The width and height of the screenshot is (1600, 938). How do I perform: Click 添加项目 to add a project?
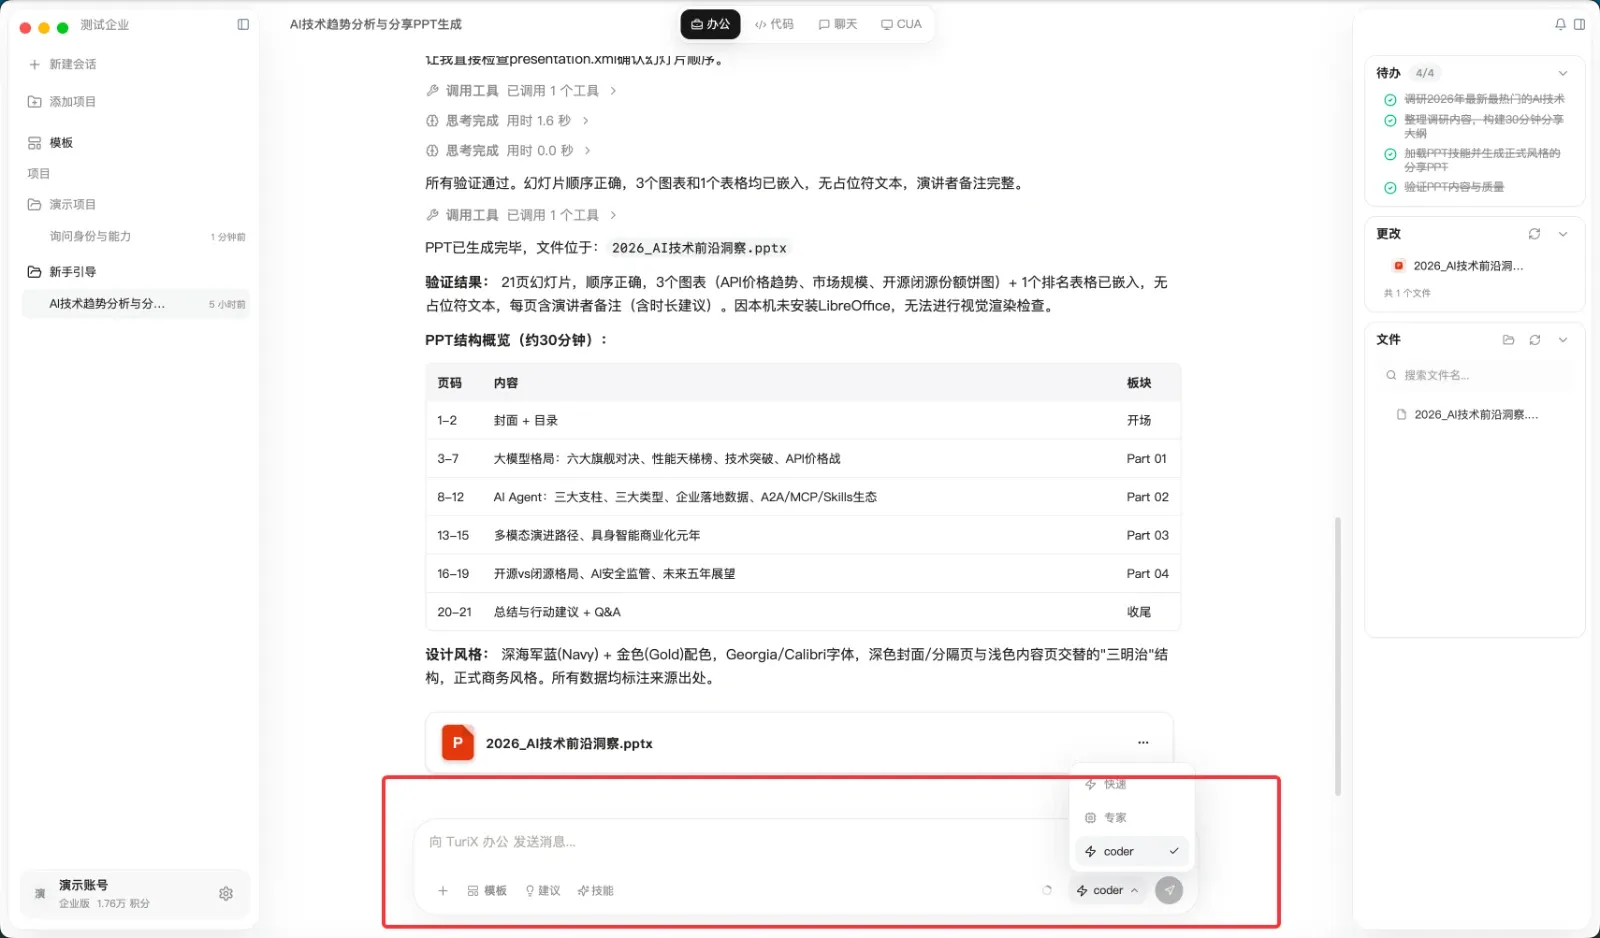pos(62,102)
